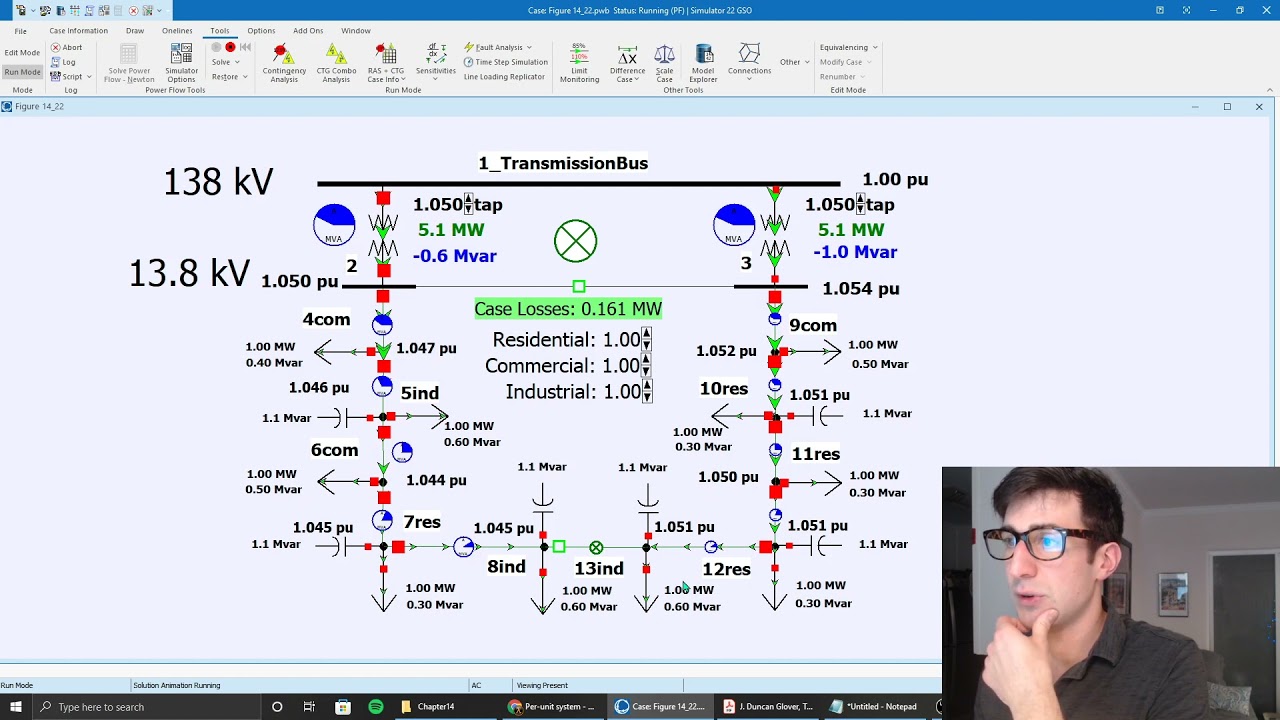
Task: Adjust tap stepper on transformer 3
Action: pos(860,204)
